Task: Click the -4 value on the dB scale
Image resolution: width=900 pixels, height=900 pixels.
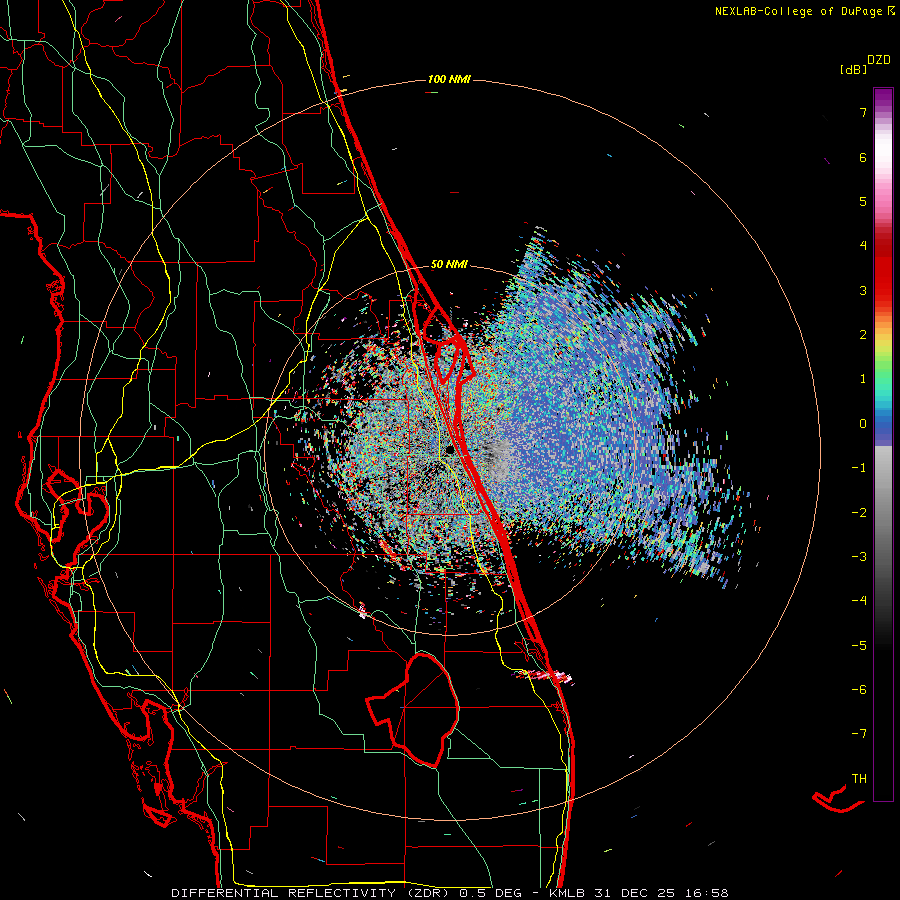Action: point(859,601)
